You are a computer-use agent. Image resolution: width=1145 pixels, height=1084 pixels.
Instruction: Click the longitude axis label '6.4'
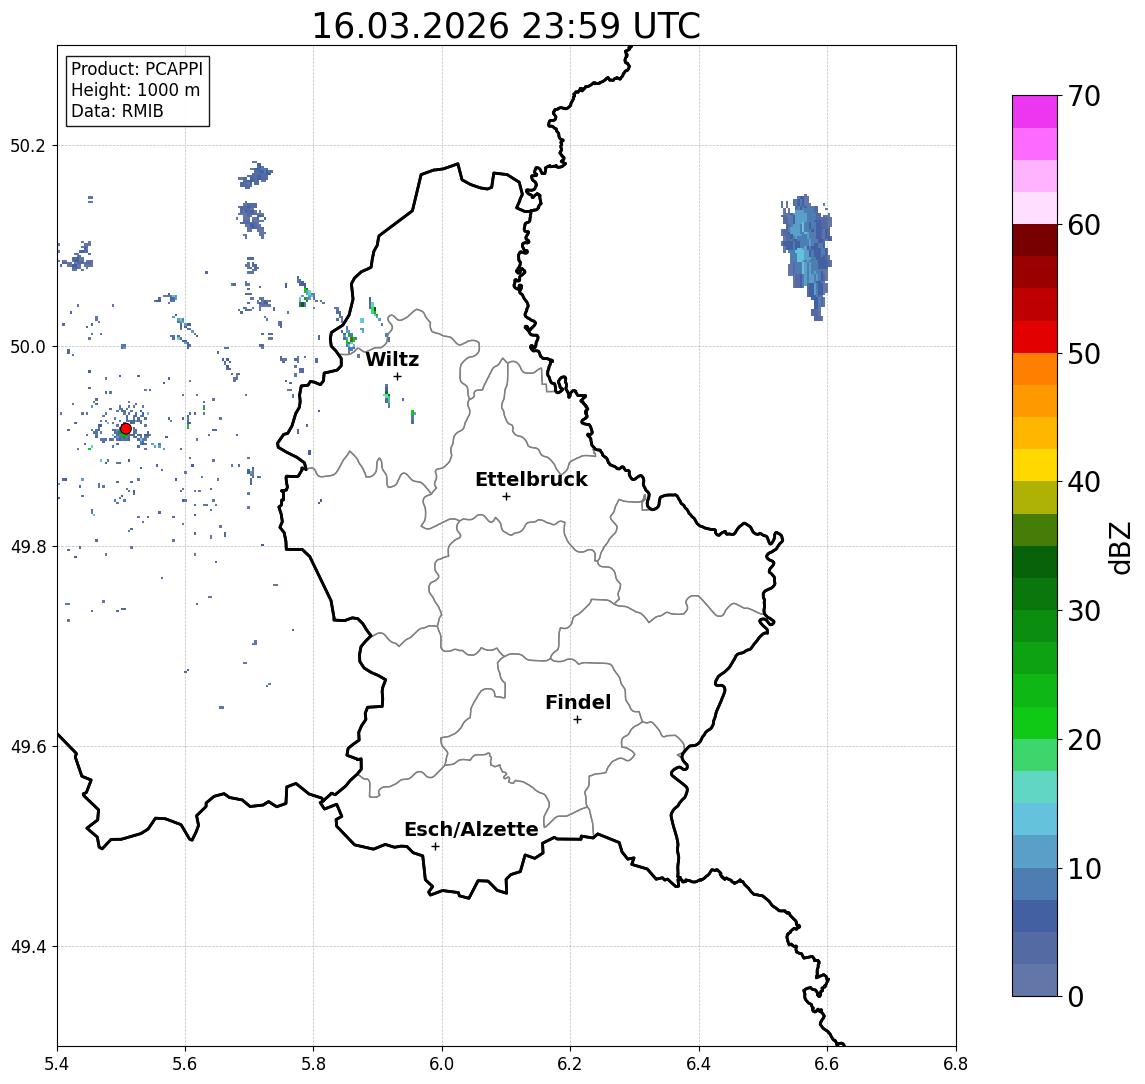coord(700,1064)
